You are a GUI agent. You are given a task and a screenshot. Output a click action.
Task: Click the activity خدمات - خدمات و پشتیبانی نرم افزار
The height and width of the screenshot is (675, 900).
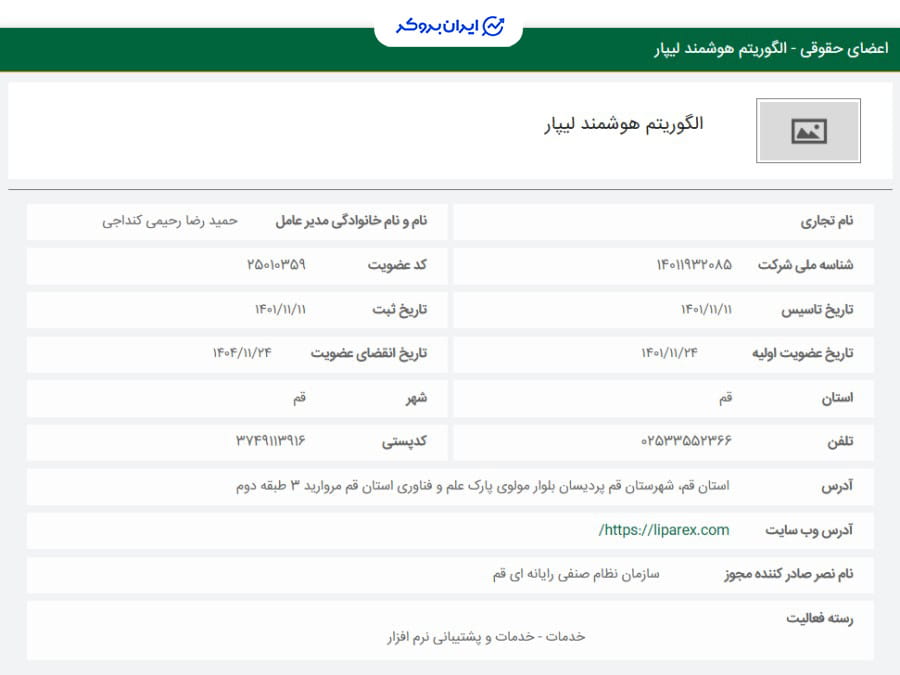coord(486,637)
